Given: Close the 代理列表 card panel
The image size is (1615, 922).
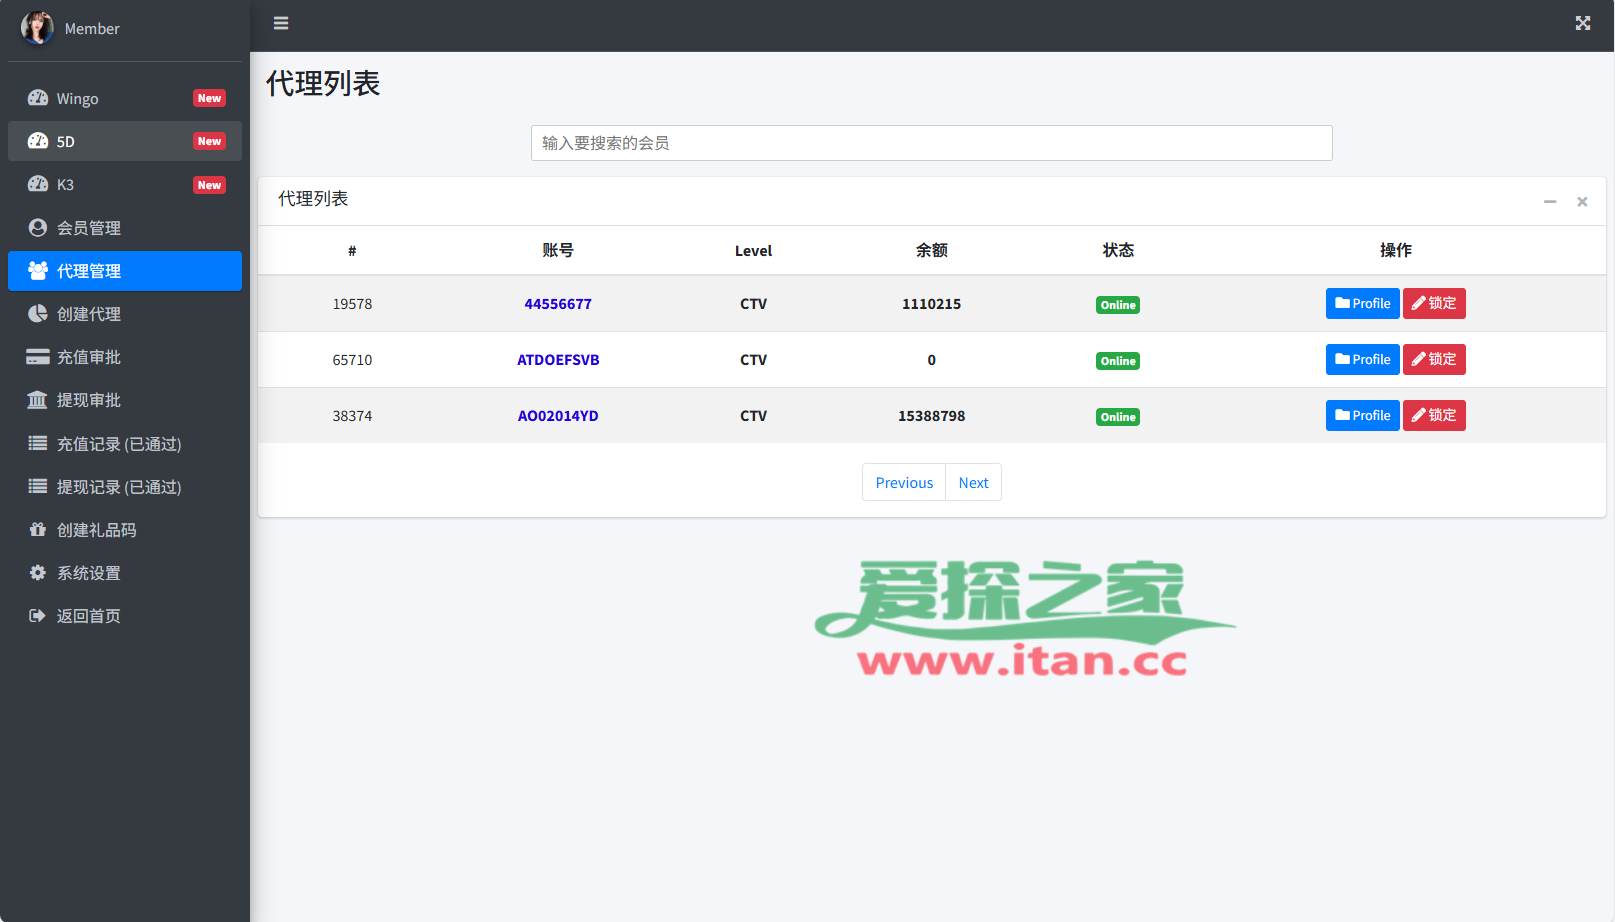Looking at the screenshot, I should 1582,202.
